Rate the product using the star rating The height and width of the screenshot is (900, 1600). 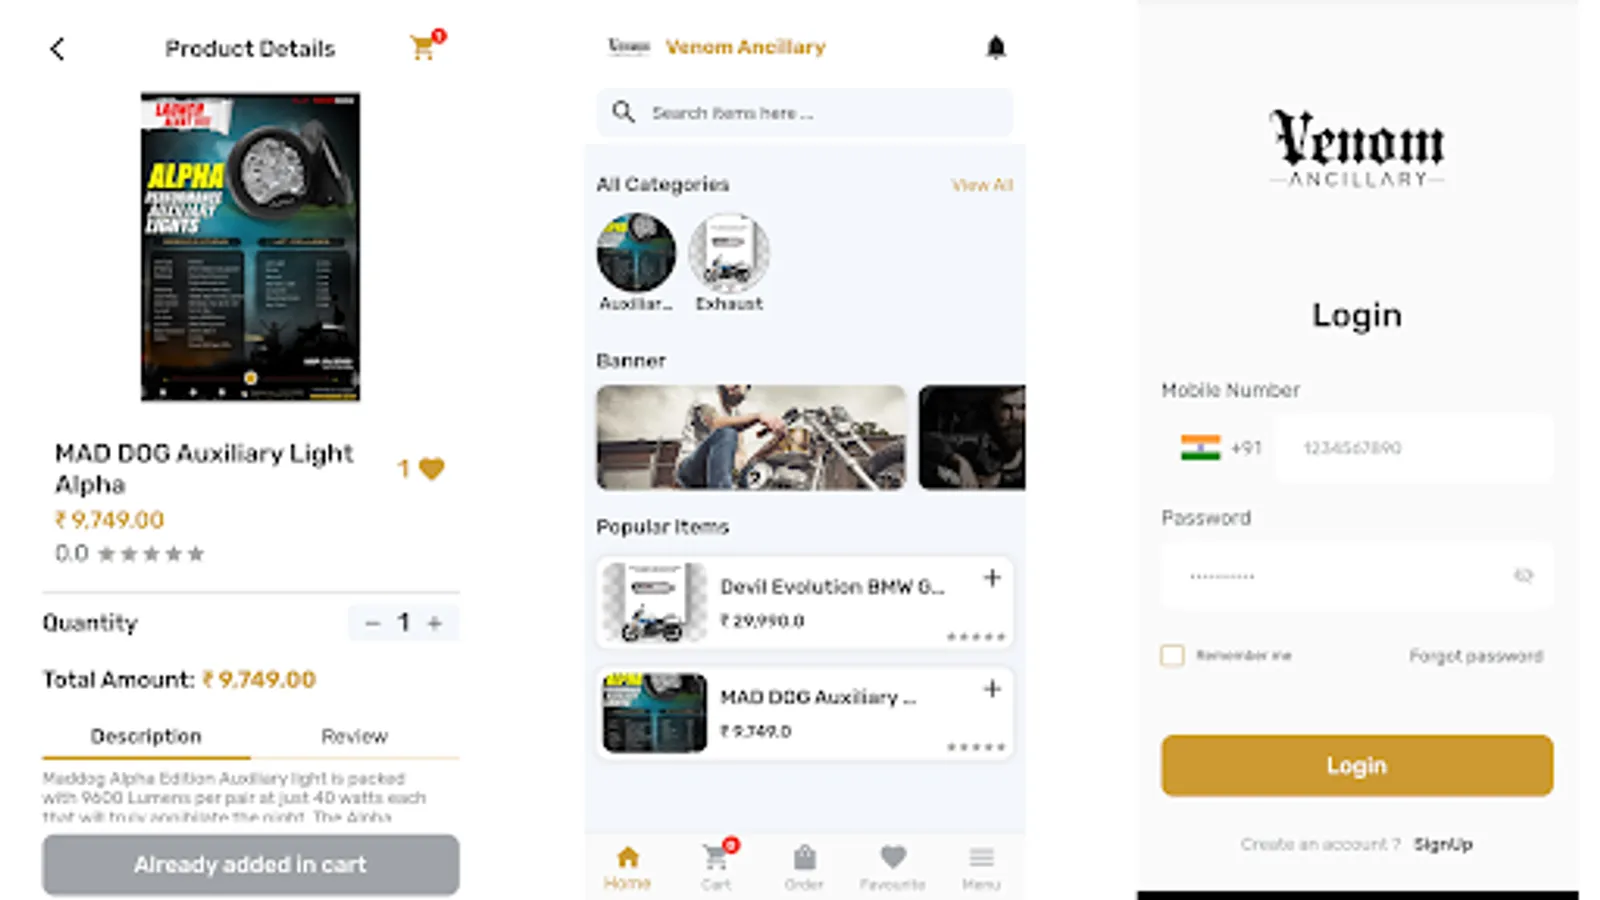[x=151, y=554]
